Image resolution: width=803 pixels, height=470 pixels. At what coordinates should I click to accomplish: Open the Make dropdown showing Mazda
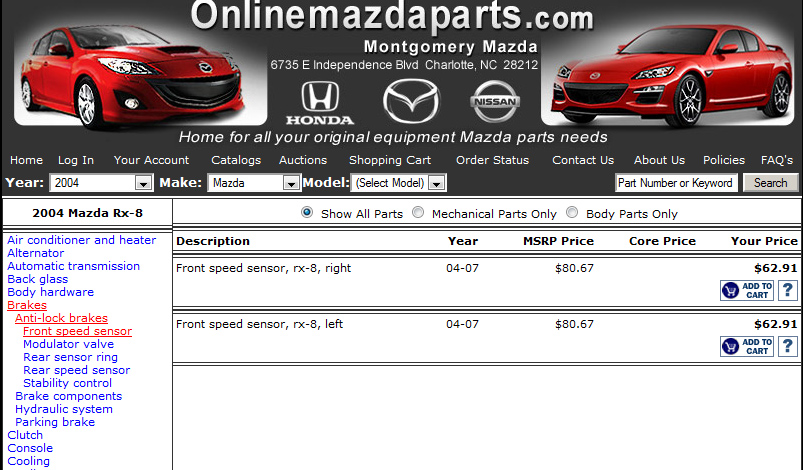[x=253, y=183]
